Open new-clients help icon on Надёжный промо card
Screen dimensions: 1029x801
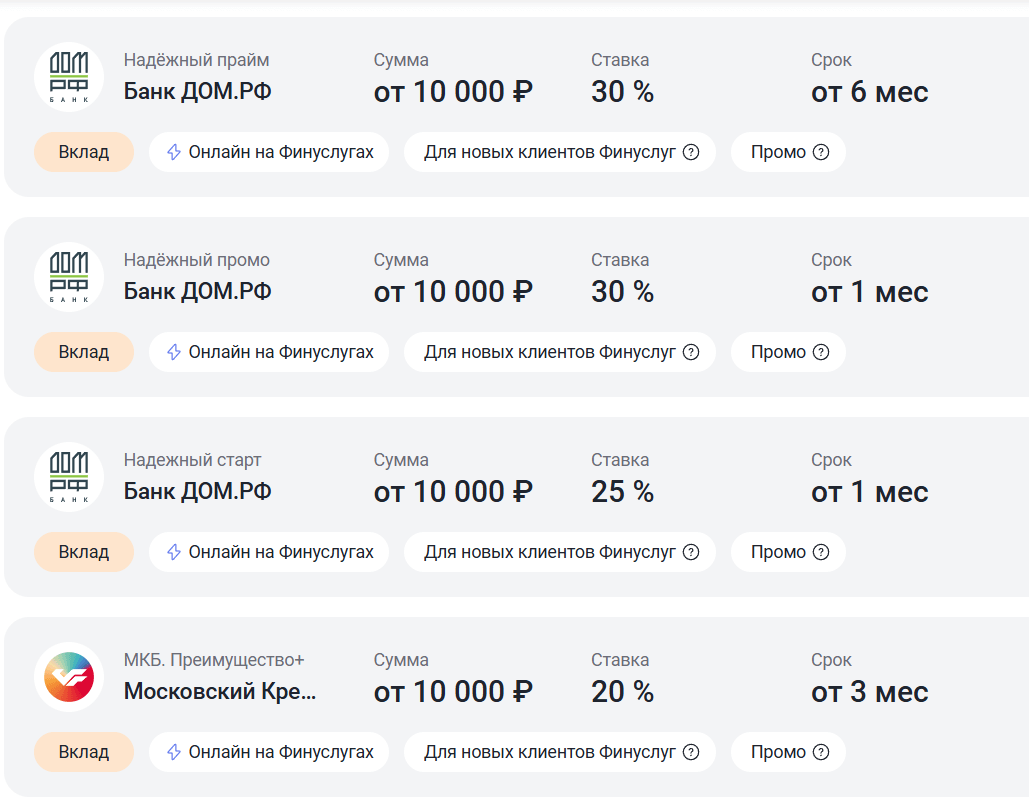point(691,352)
